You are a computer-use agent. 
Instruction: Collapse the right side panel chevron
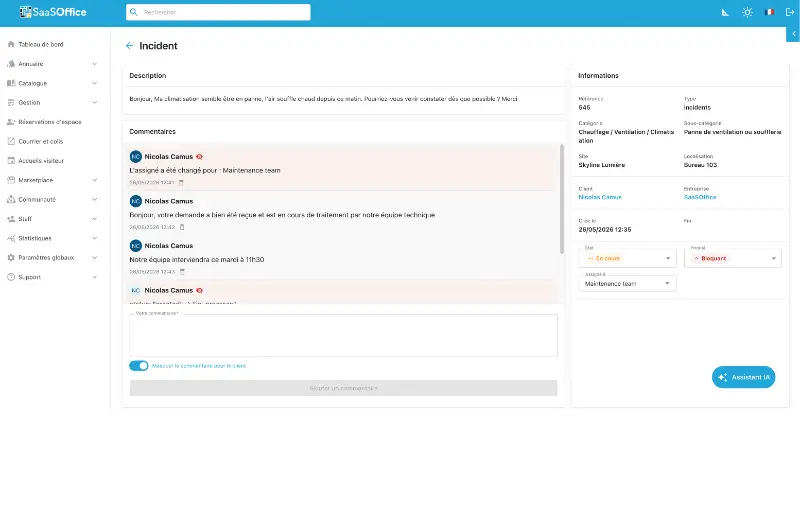point(793,34)
